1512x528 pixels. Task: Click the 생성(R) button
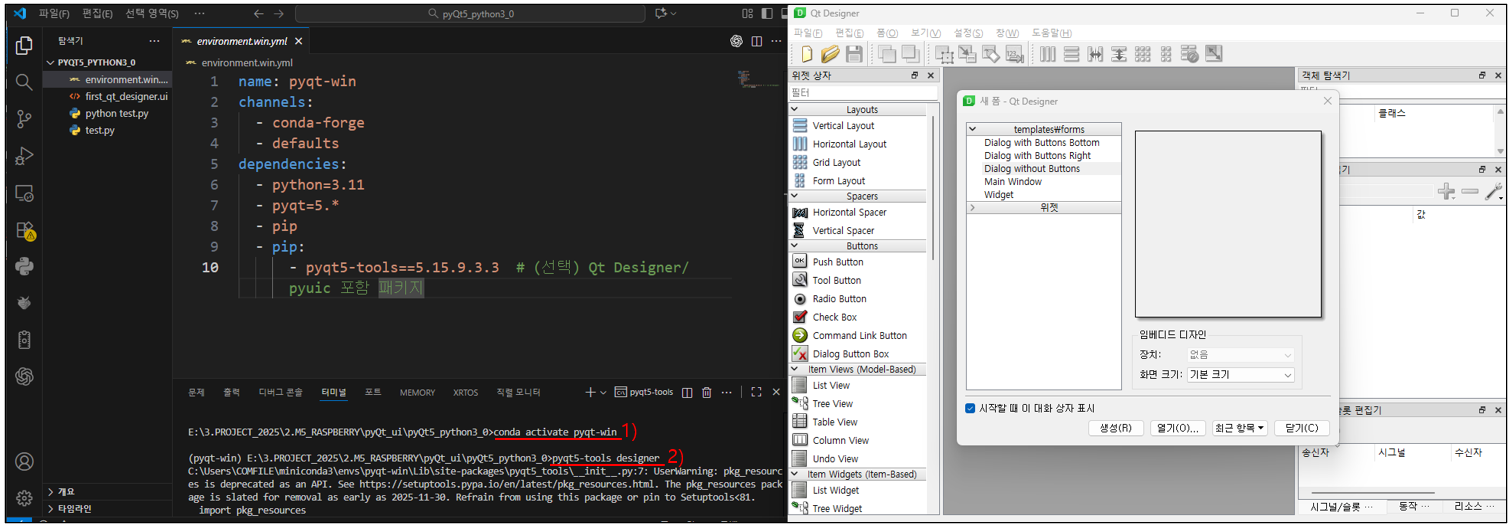(x=1115, y=428)
